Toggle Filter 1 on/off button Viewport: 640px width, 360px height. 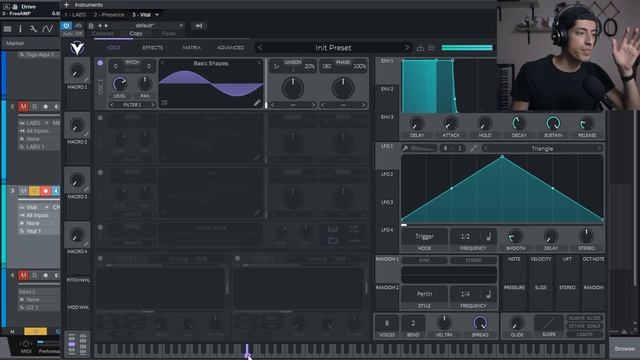coord(100,258)
